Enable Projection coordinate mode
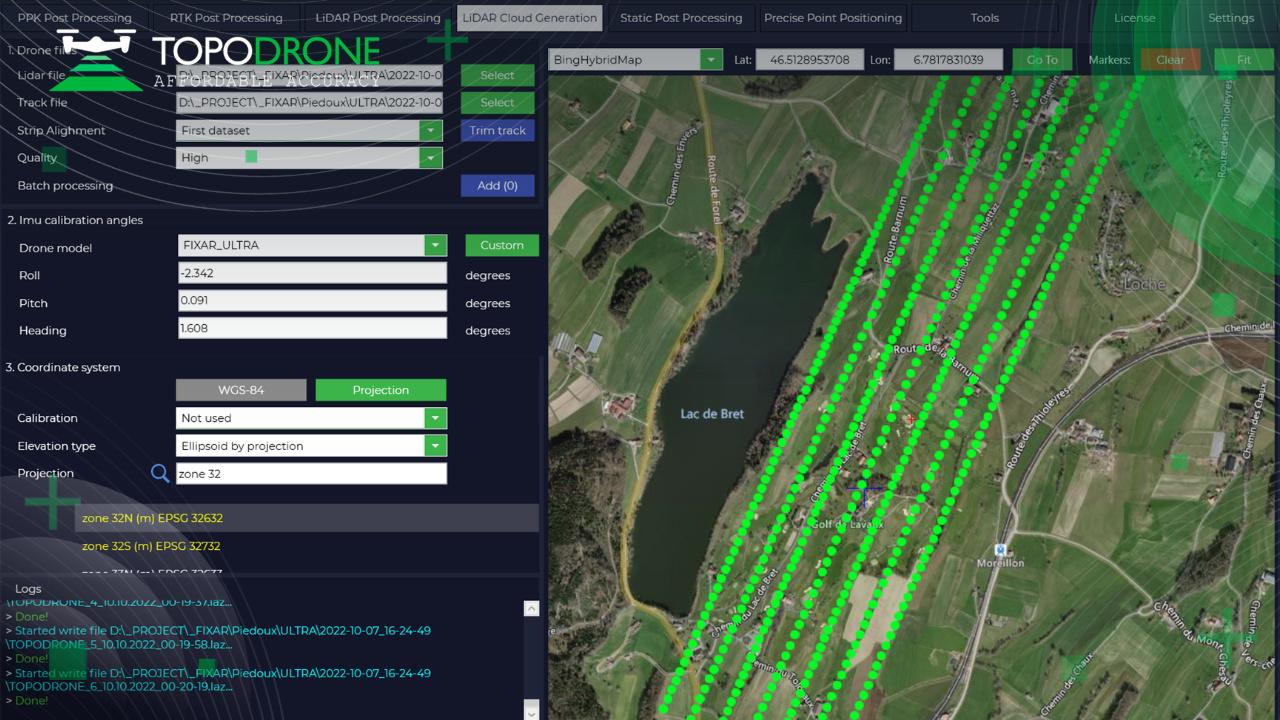This screenshot has height=720, width=1280. 380,390
